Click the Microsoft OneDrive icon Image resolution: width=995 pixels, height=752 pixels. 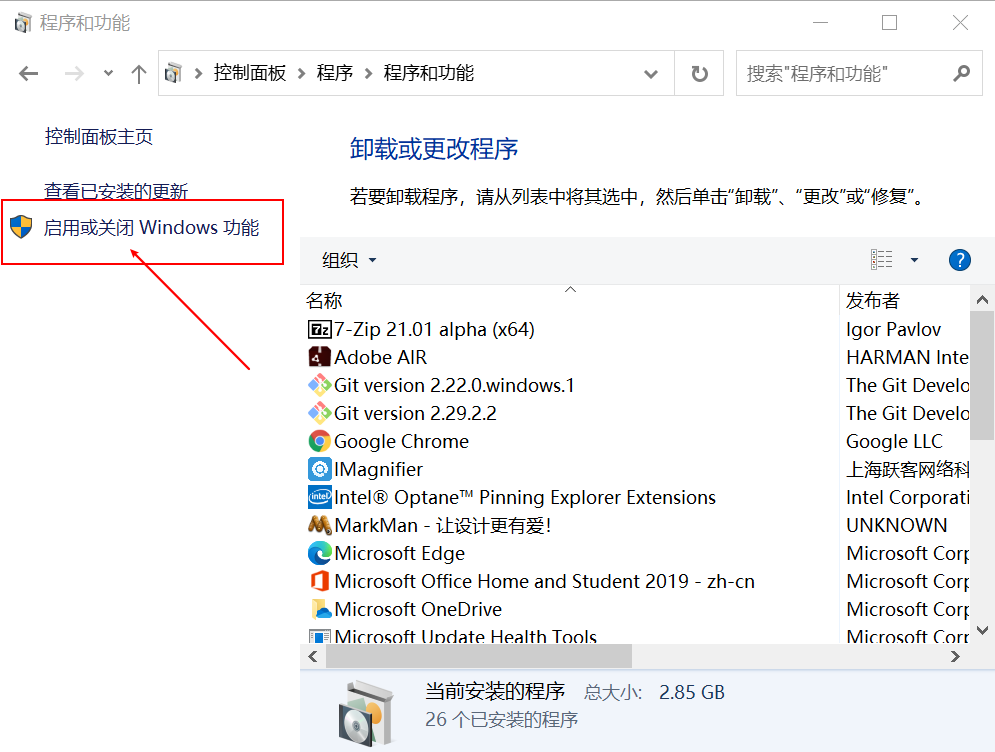tap(321, 609)
